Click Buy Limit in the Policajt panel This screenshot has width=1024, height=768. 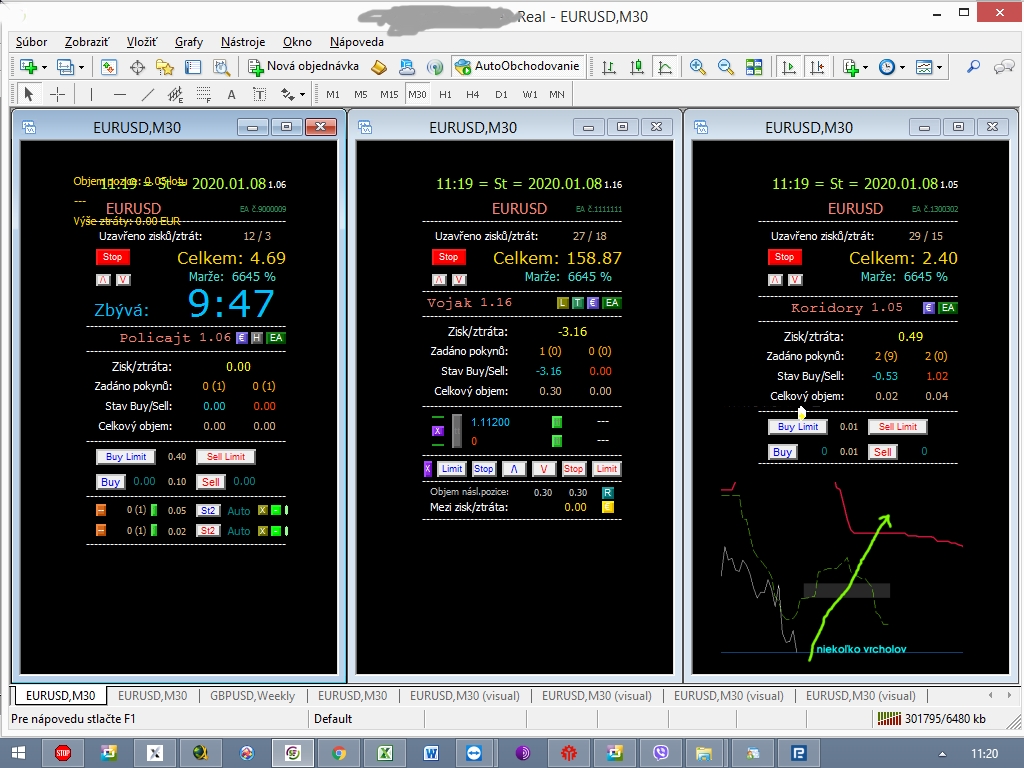point(126,456)
